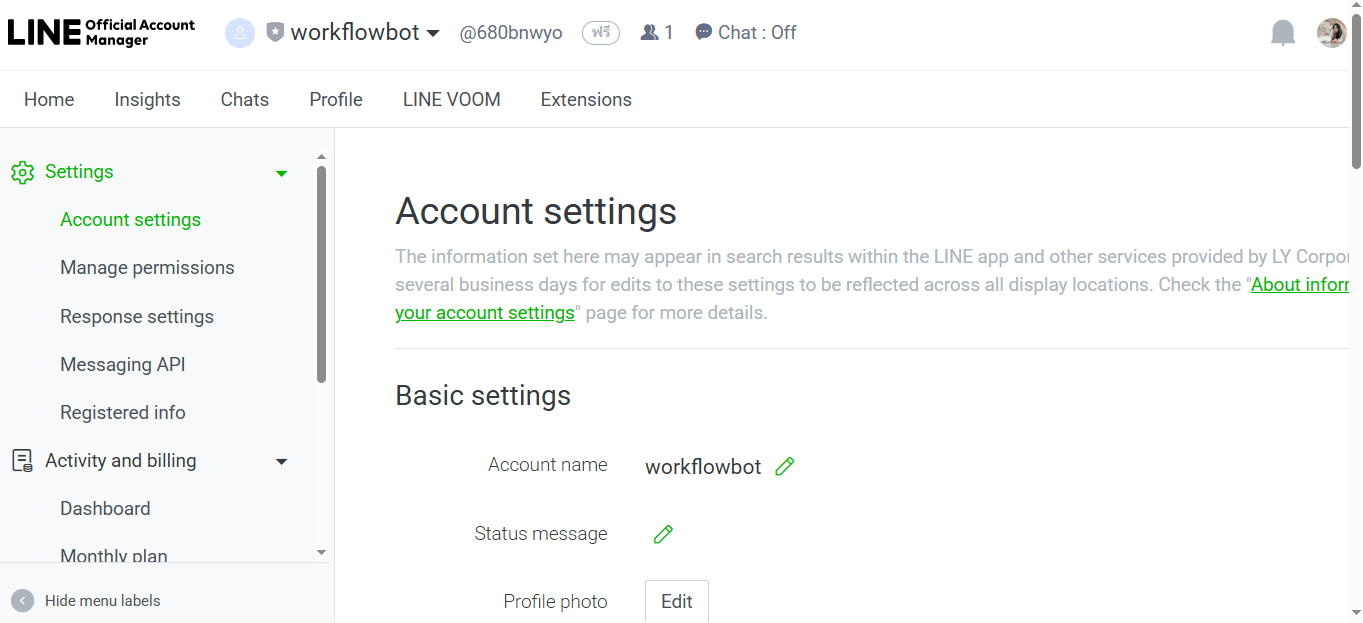Image resolution: width=1363 pixels, height=623 pixels.
Task: Select the LINE VOOM tab
Action: coord(452,100)
